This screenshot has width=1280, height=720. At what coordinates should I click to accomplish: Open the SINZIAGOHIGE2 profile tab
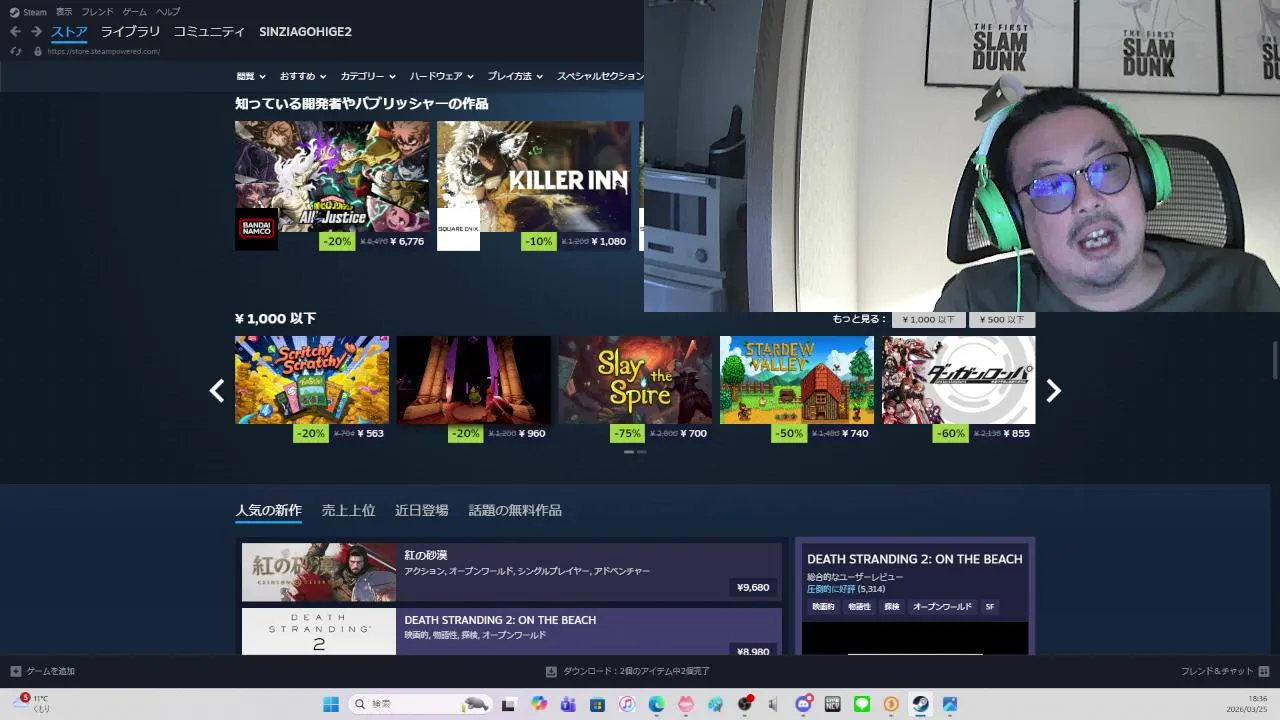(x=305, y=32)
